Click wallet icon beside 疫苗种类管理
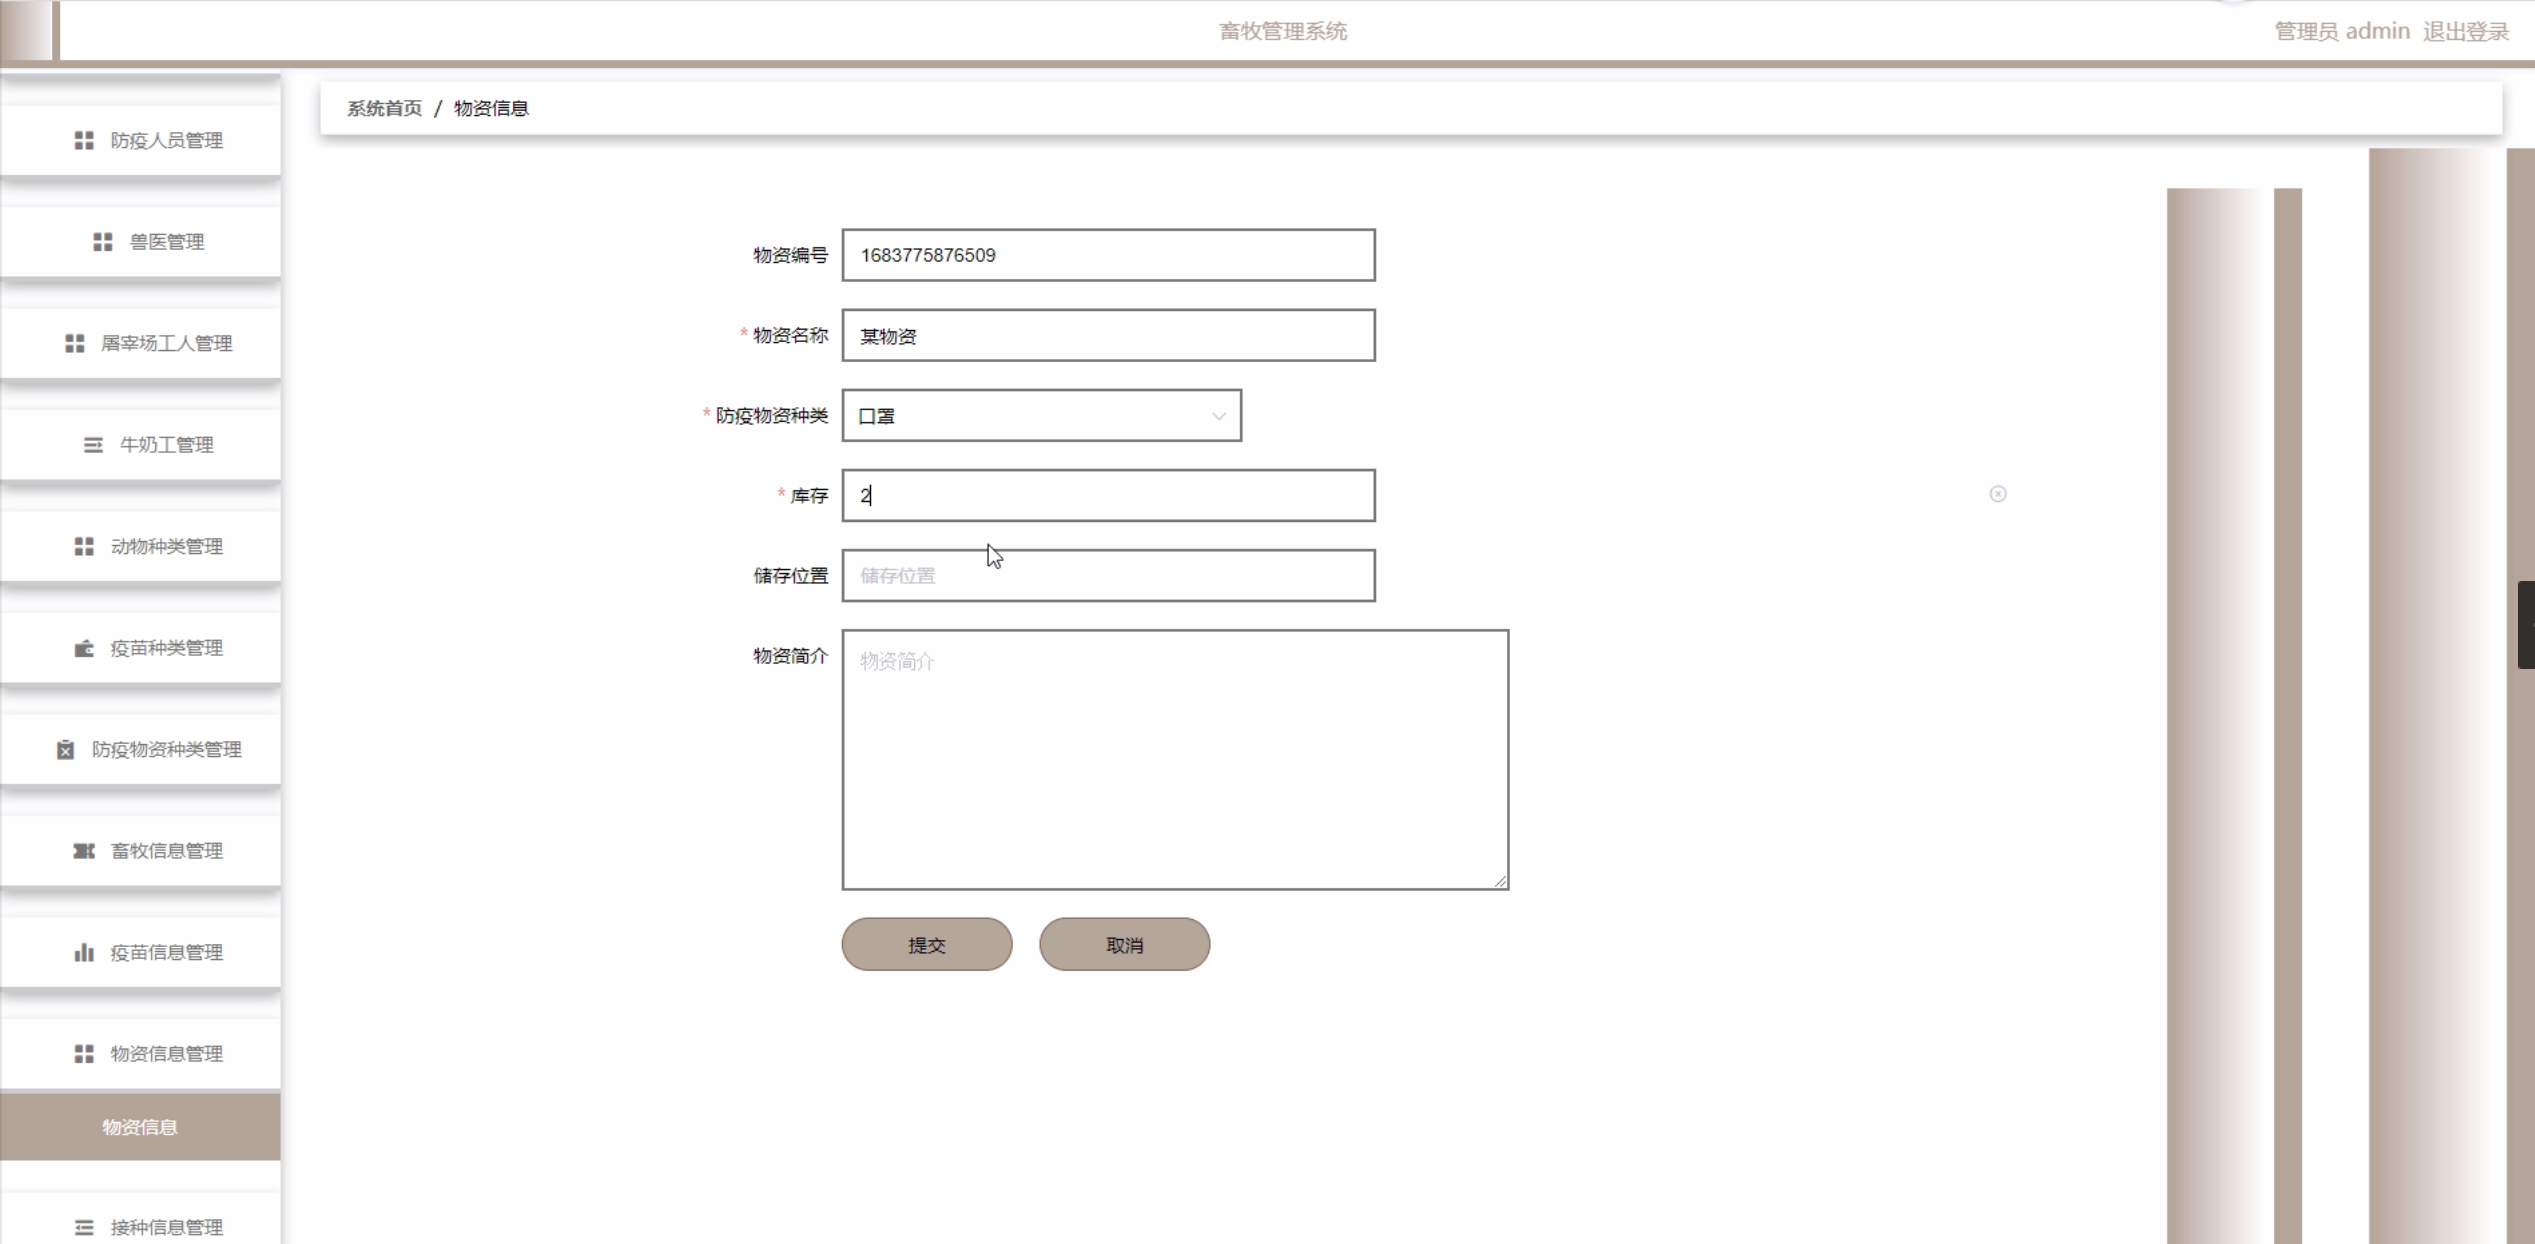Viewport: 2535px width, 1244px height. 84,648
